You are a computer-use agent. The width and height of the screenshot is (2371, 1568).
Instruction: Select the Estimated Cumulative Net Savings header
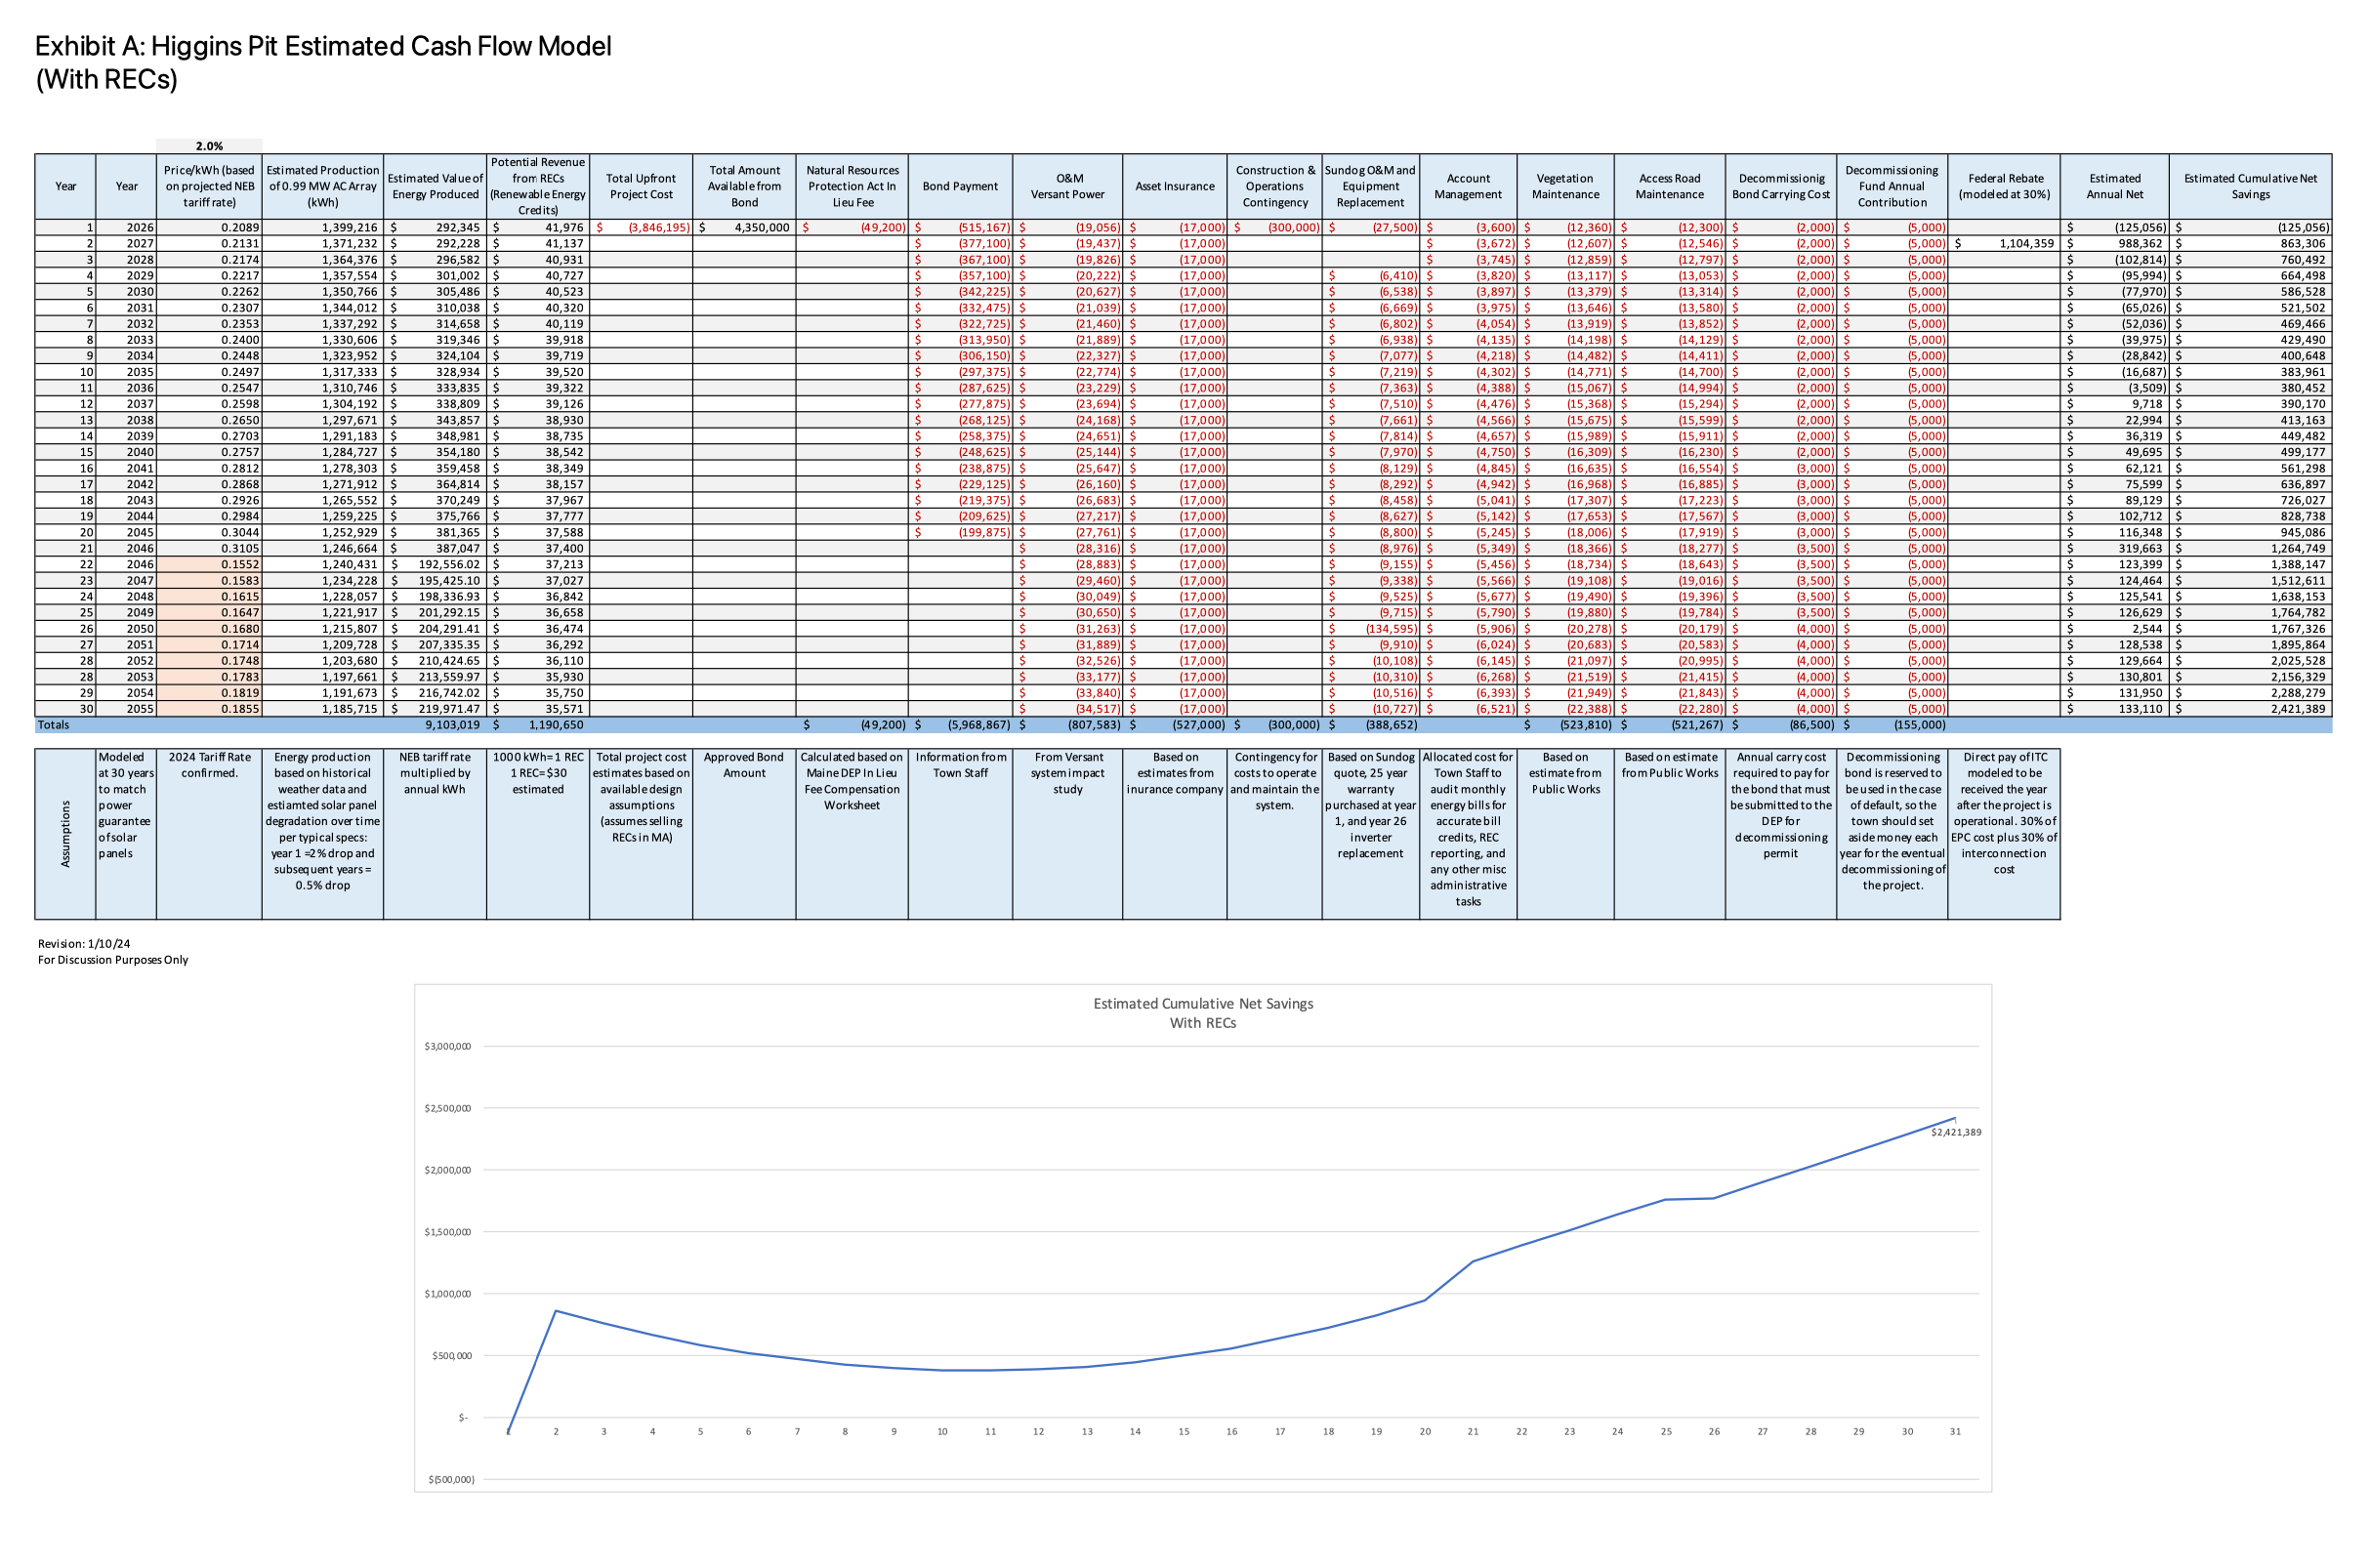coord(2249,186)
